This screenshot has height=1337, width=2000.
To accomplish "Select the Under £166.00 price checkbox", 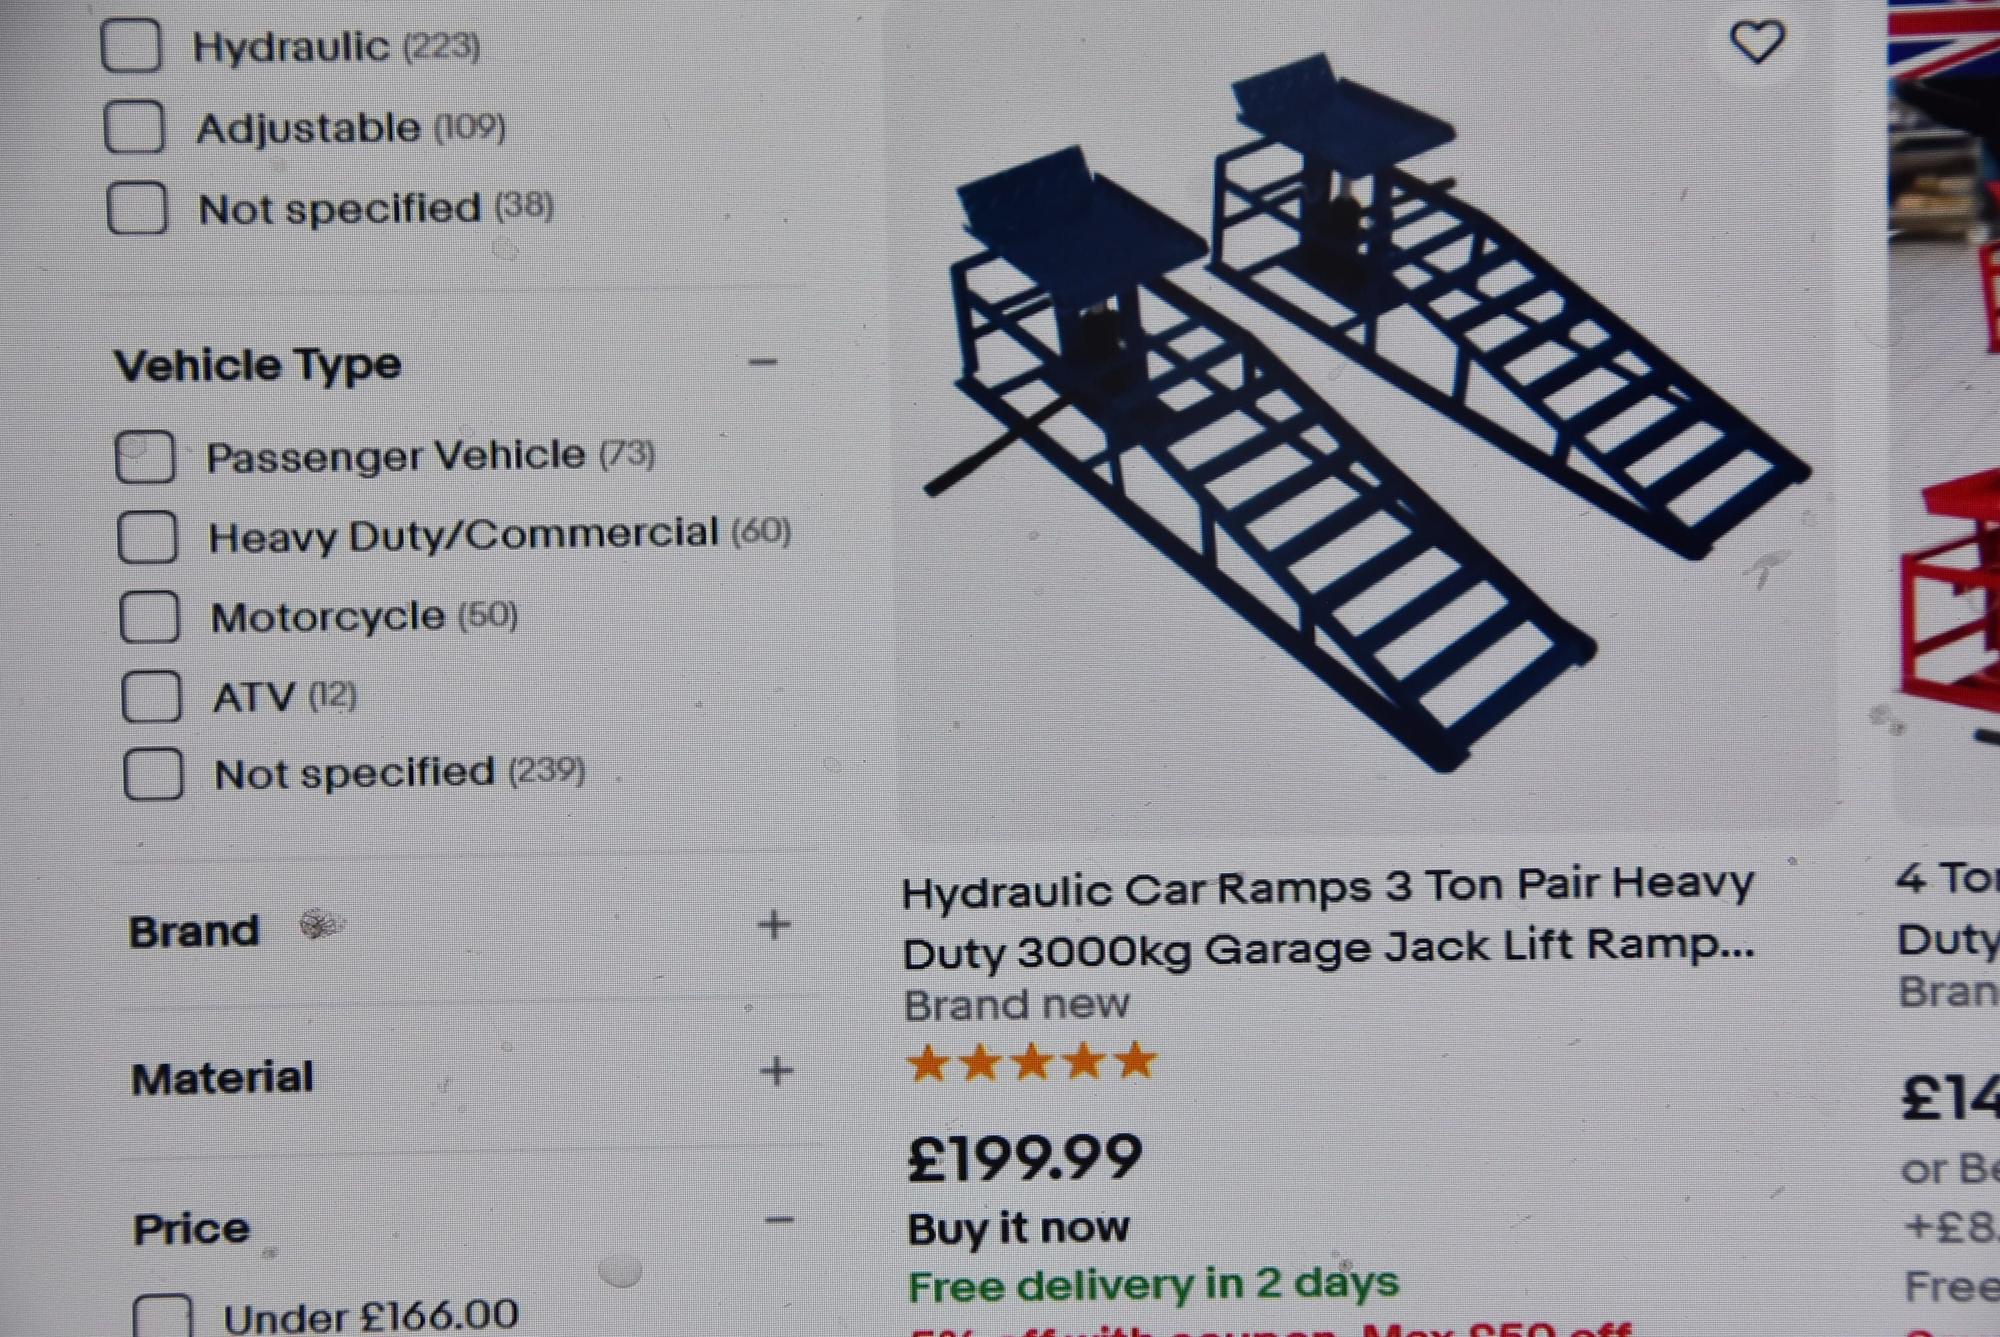I will click(x=163, y=1316).
